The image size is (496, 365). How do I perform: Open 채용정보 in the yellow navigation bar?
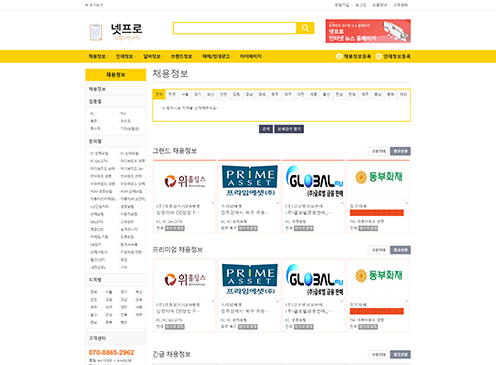pyautogui.click(x=98, y=57)
